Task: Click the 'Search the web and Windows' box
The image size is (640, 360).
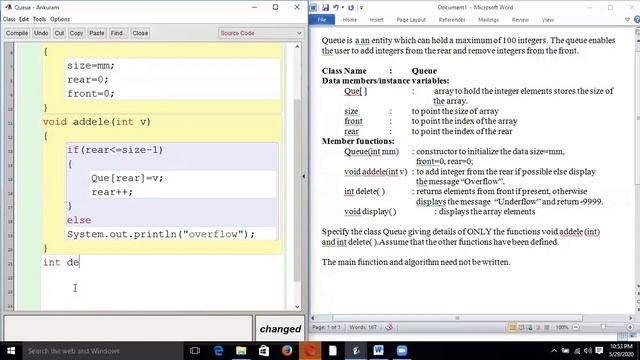Action: point(102,351)
